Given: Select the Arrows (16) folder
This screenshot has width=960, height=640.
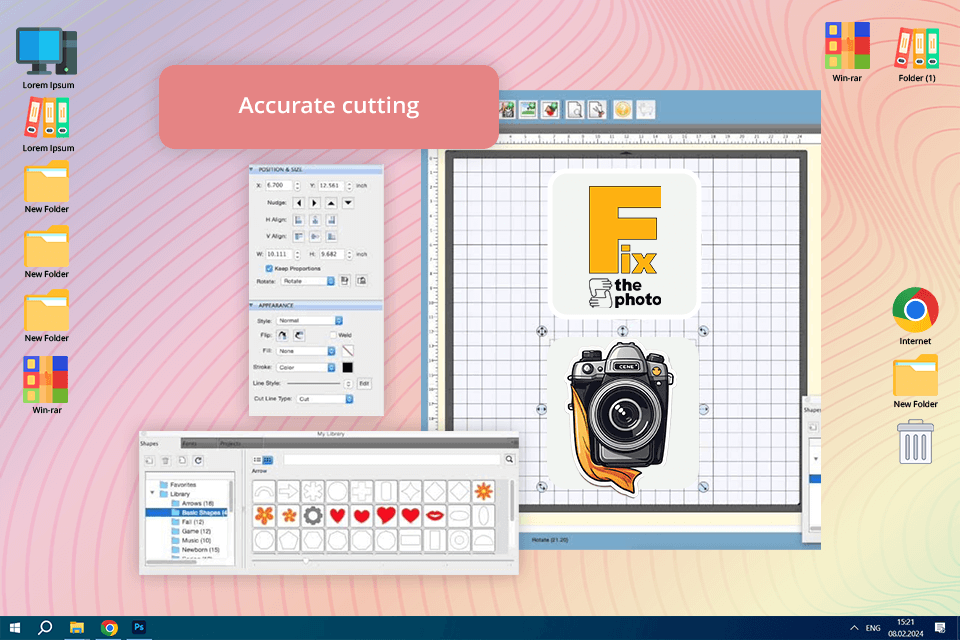Looking at the screenshot, I should [197, 503].
